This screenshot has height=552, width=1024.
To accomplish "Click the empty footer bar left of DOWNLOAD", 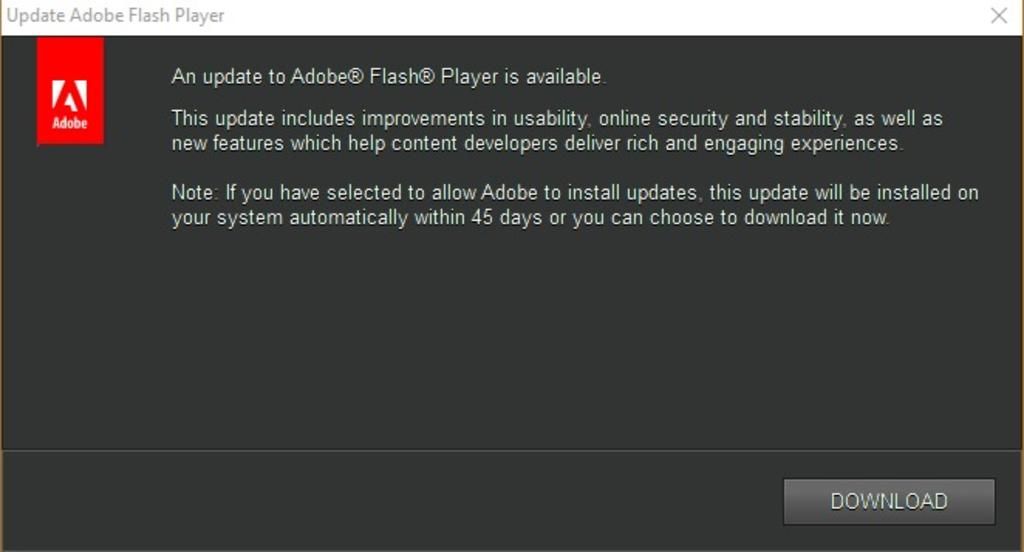I will 392,500.
